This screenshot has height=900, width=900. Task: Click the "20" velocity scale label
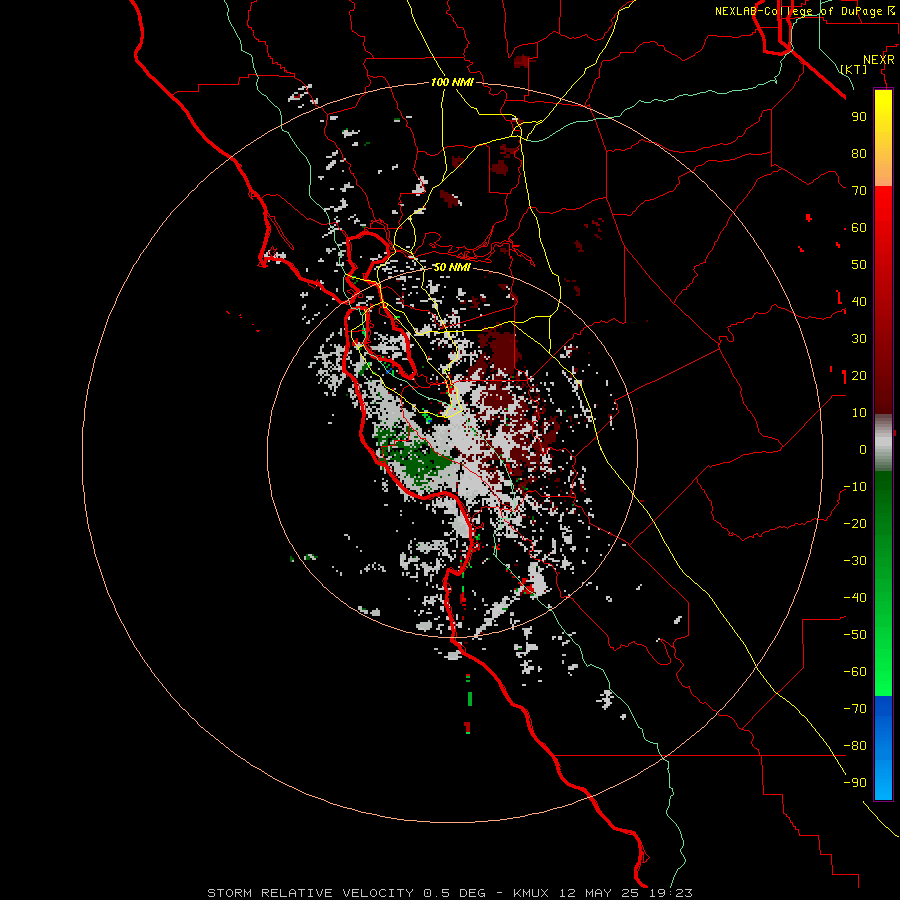(x=859, y=375)
